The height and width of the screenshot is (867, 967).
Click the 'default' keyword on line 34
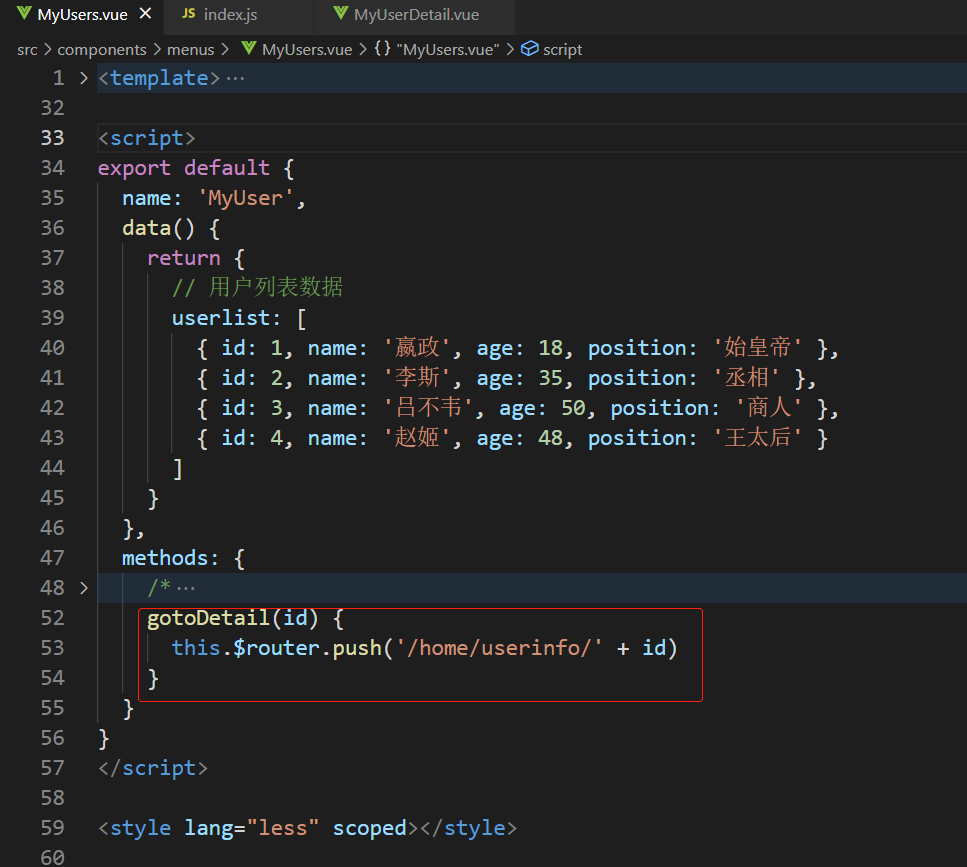click(x=227, y=168)
